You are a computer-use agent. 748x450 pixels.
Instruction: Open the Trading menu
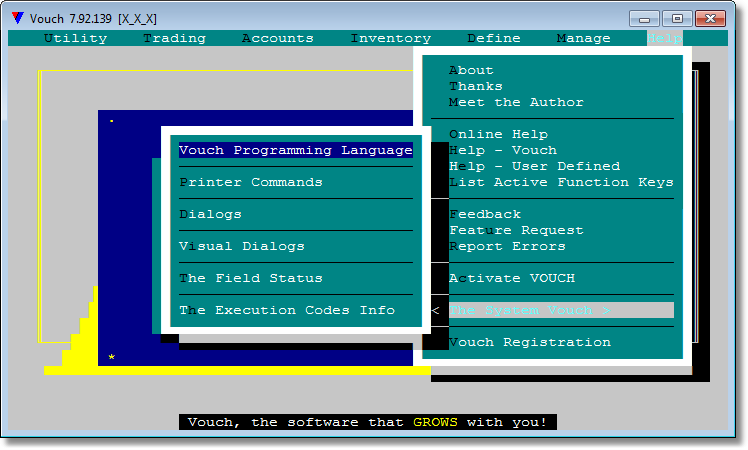(175, 38)
